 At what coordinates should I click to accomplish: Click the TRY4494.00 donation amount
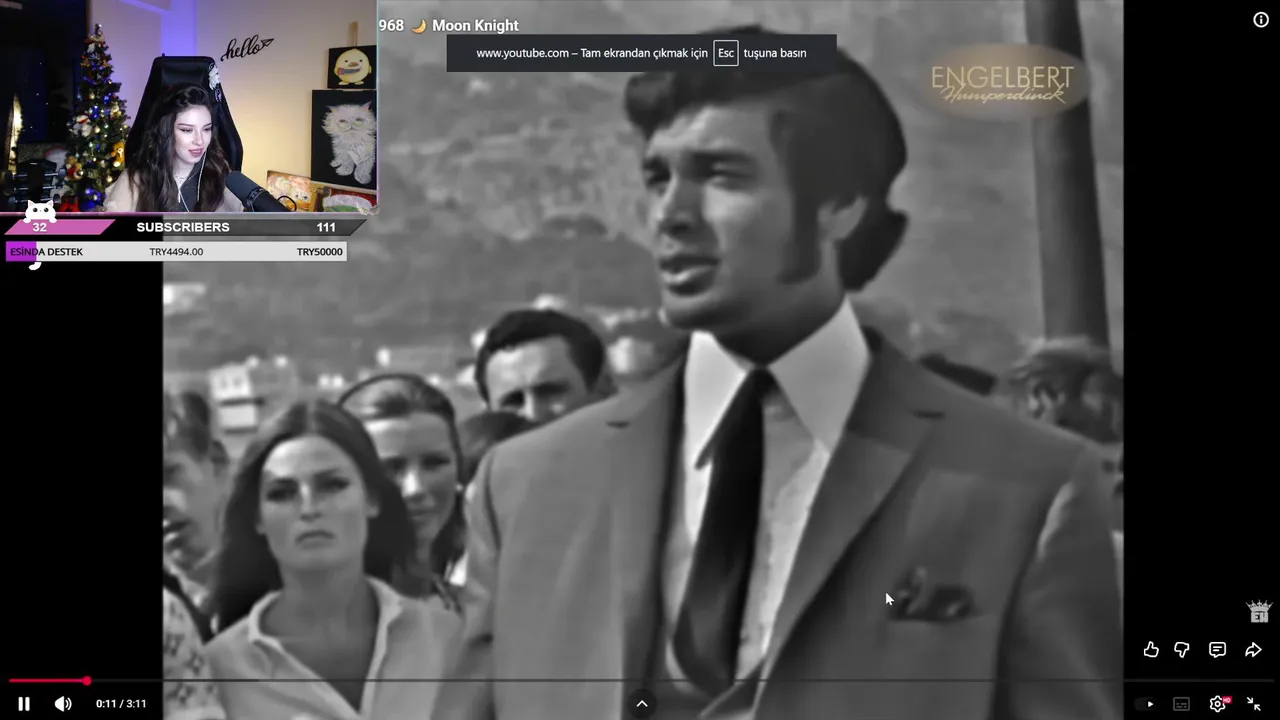coord(176,252)
